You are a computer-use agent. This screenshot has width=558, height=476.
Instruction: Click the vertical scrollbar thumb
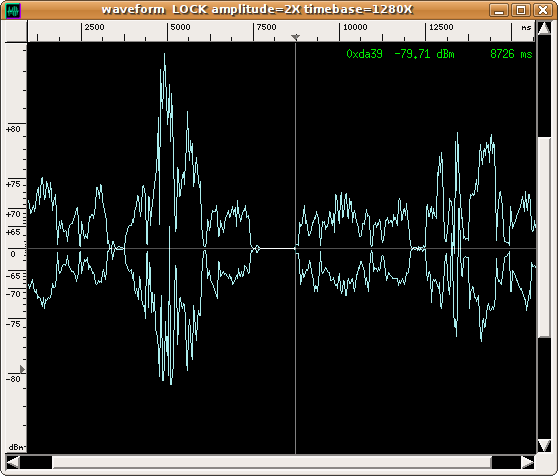click(544, 237)
